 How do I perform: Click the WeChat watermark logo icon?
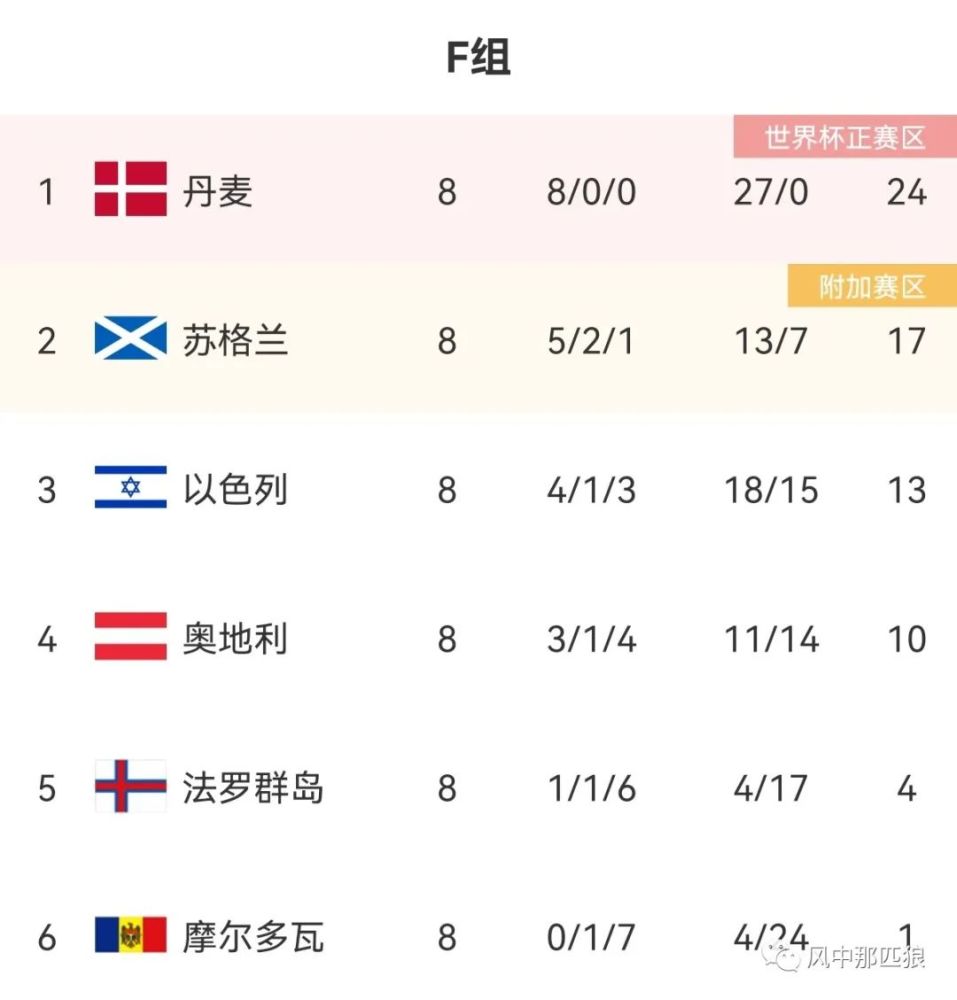[785, 958]
